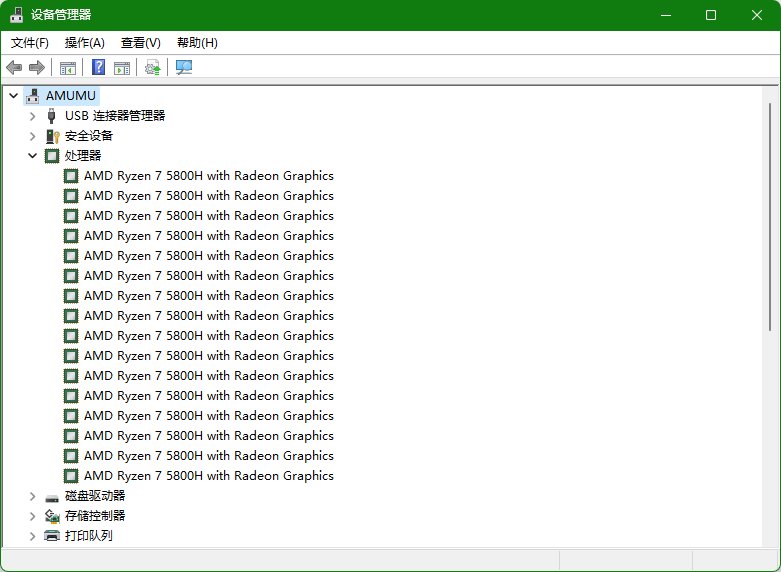Expand the 磁盘驱动器 category

click(x=33, y=496)
